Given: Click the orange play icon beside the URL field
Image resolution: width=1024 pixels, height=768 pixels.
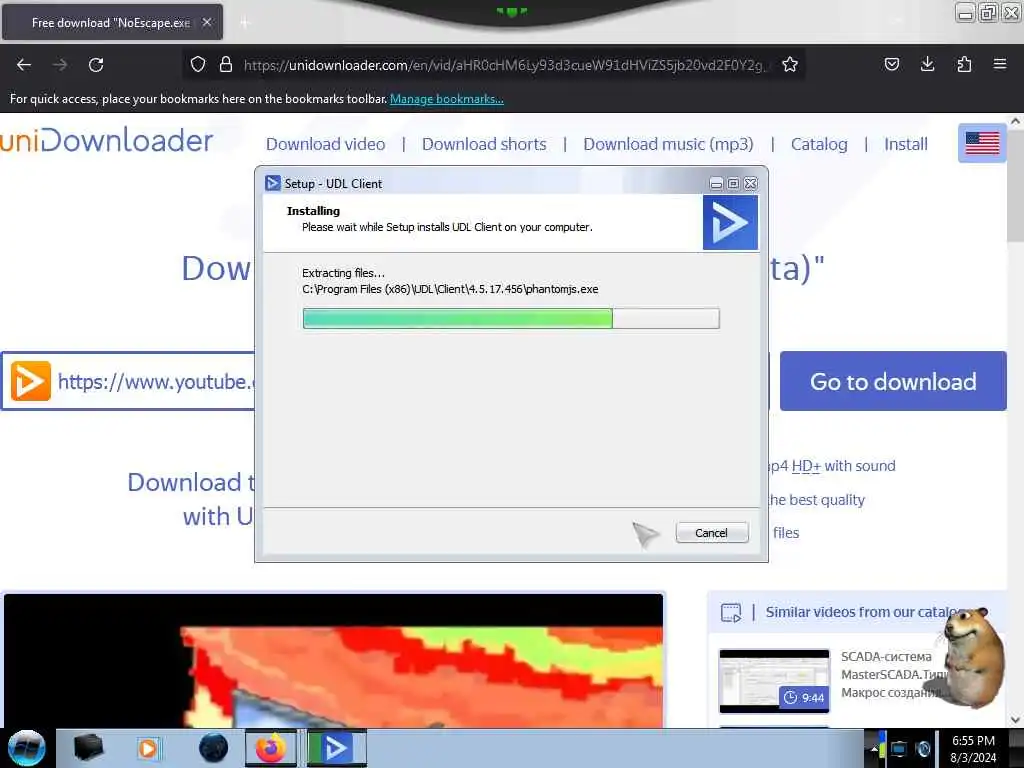Looking at the screenshot, I should (x=31, y=381).
